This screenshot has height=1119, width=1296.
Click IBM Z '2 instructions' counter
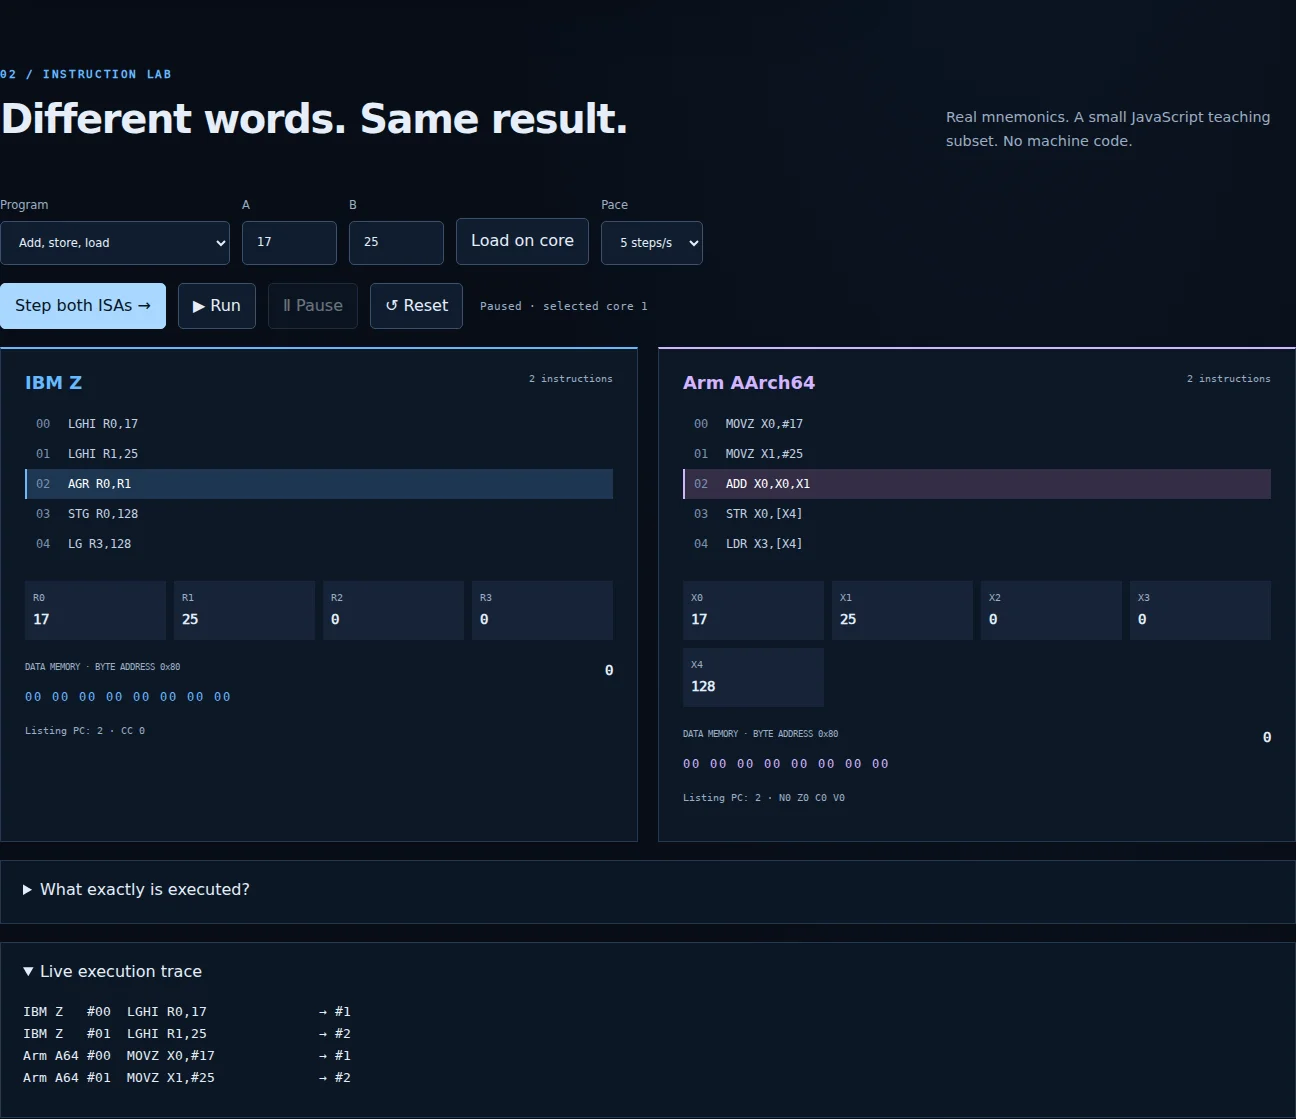[571, 379]
